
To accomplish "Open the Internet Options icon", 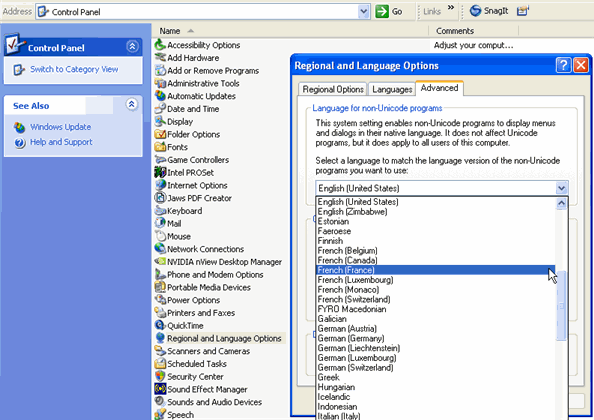I will pos(160,185).
